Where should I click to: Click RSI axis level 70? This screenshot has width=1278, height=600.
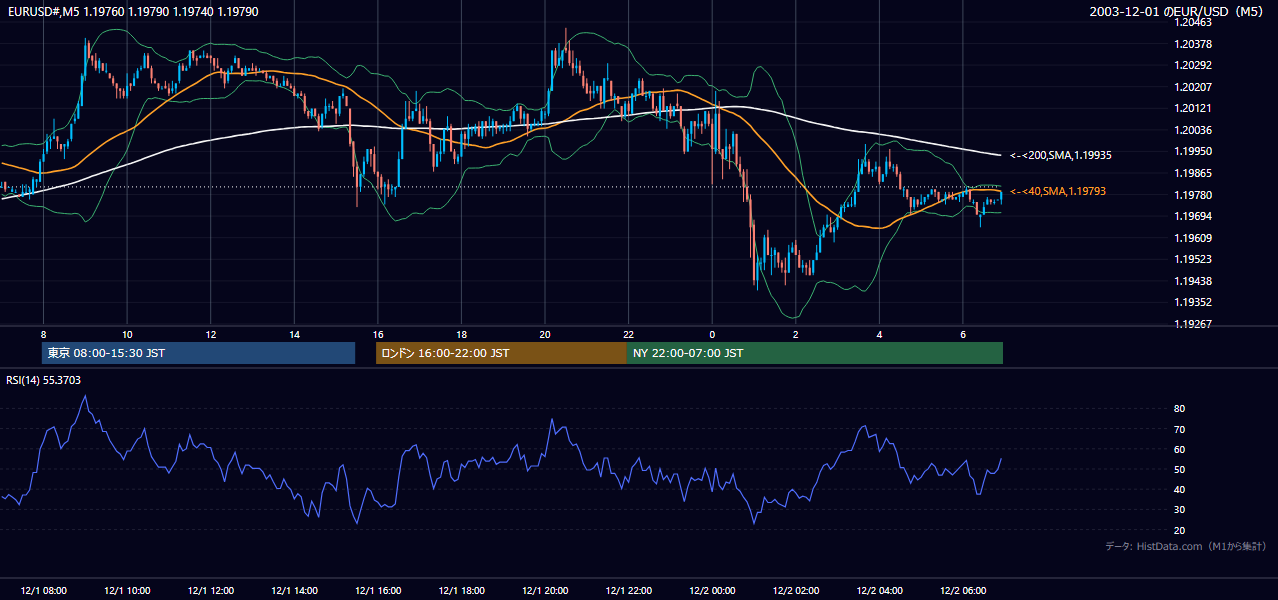tap(1180, 429)
